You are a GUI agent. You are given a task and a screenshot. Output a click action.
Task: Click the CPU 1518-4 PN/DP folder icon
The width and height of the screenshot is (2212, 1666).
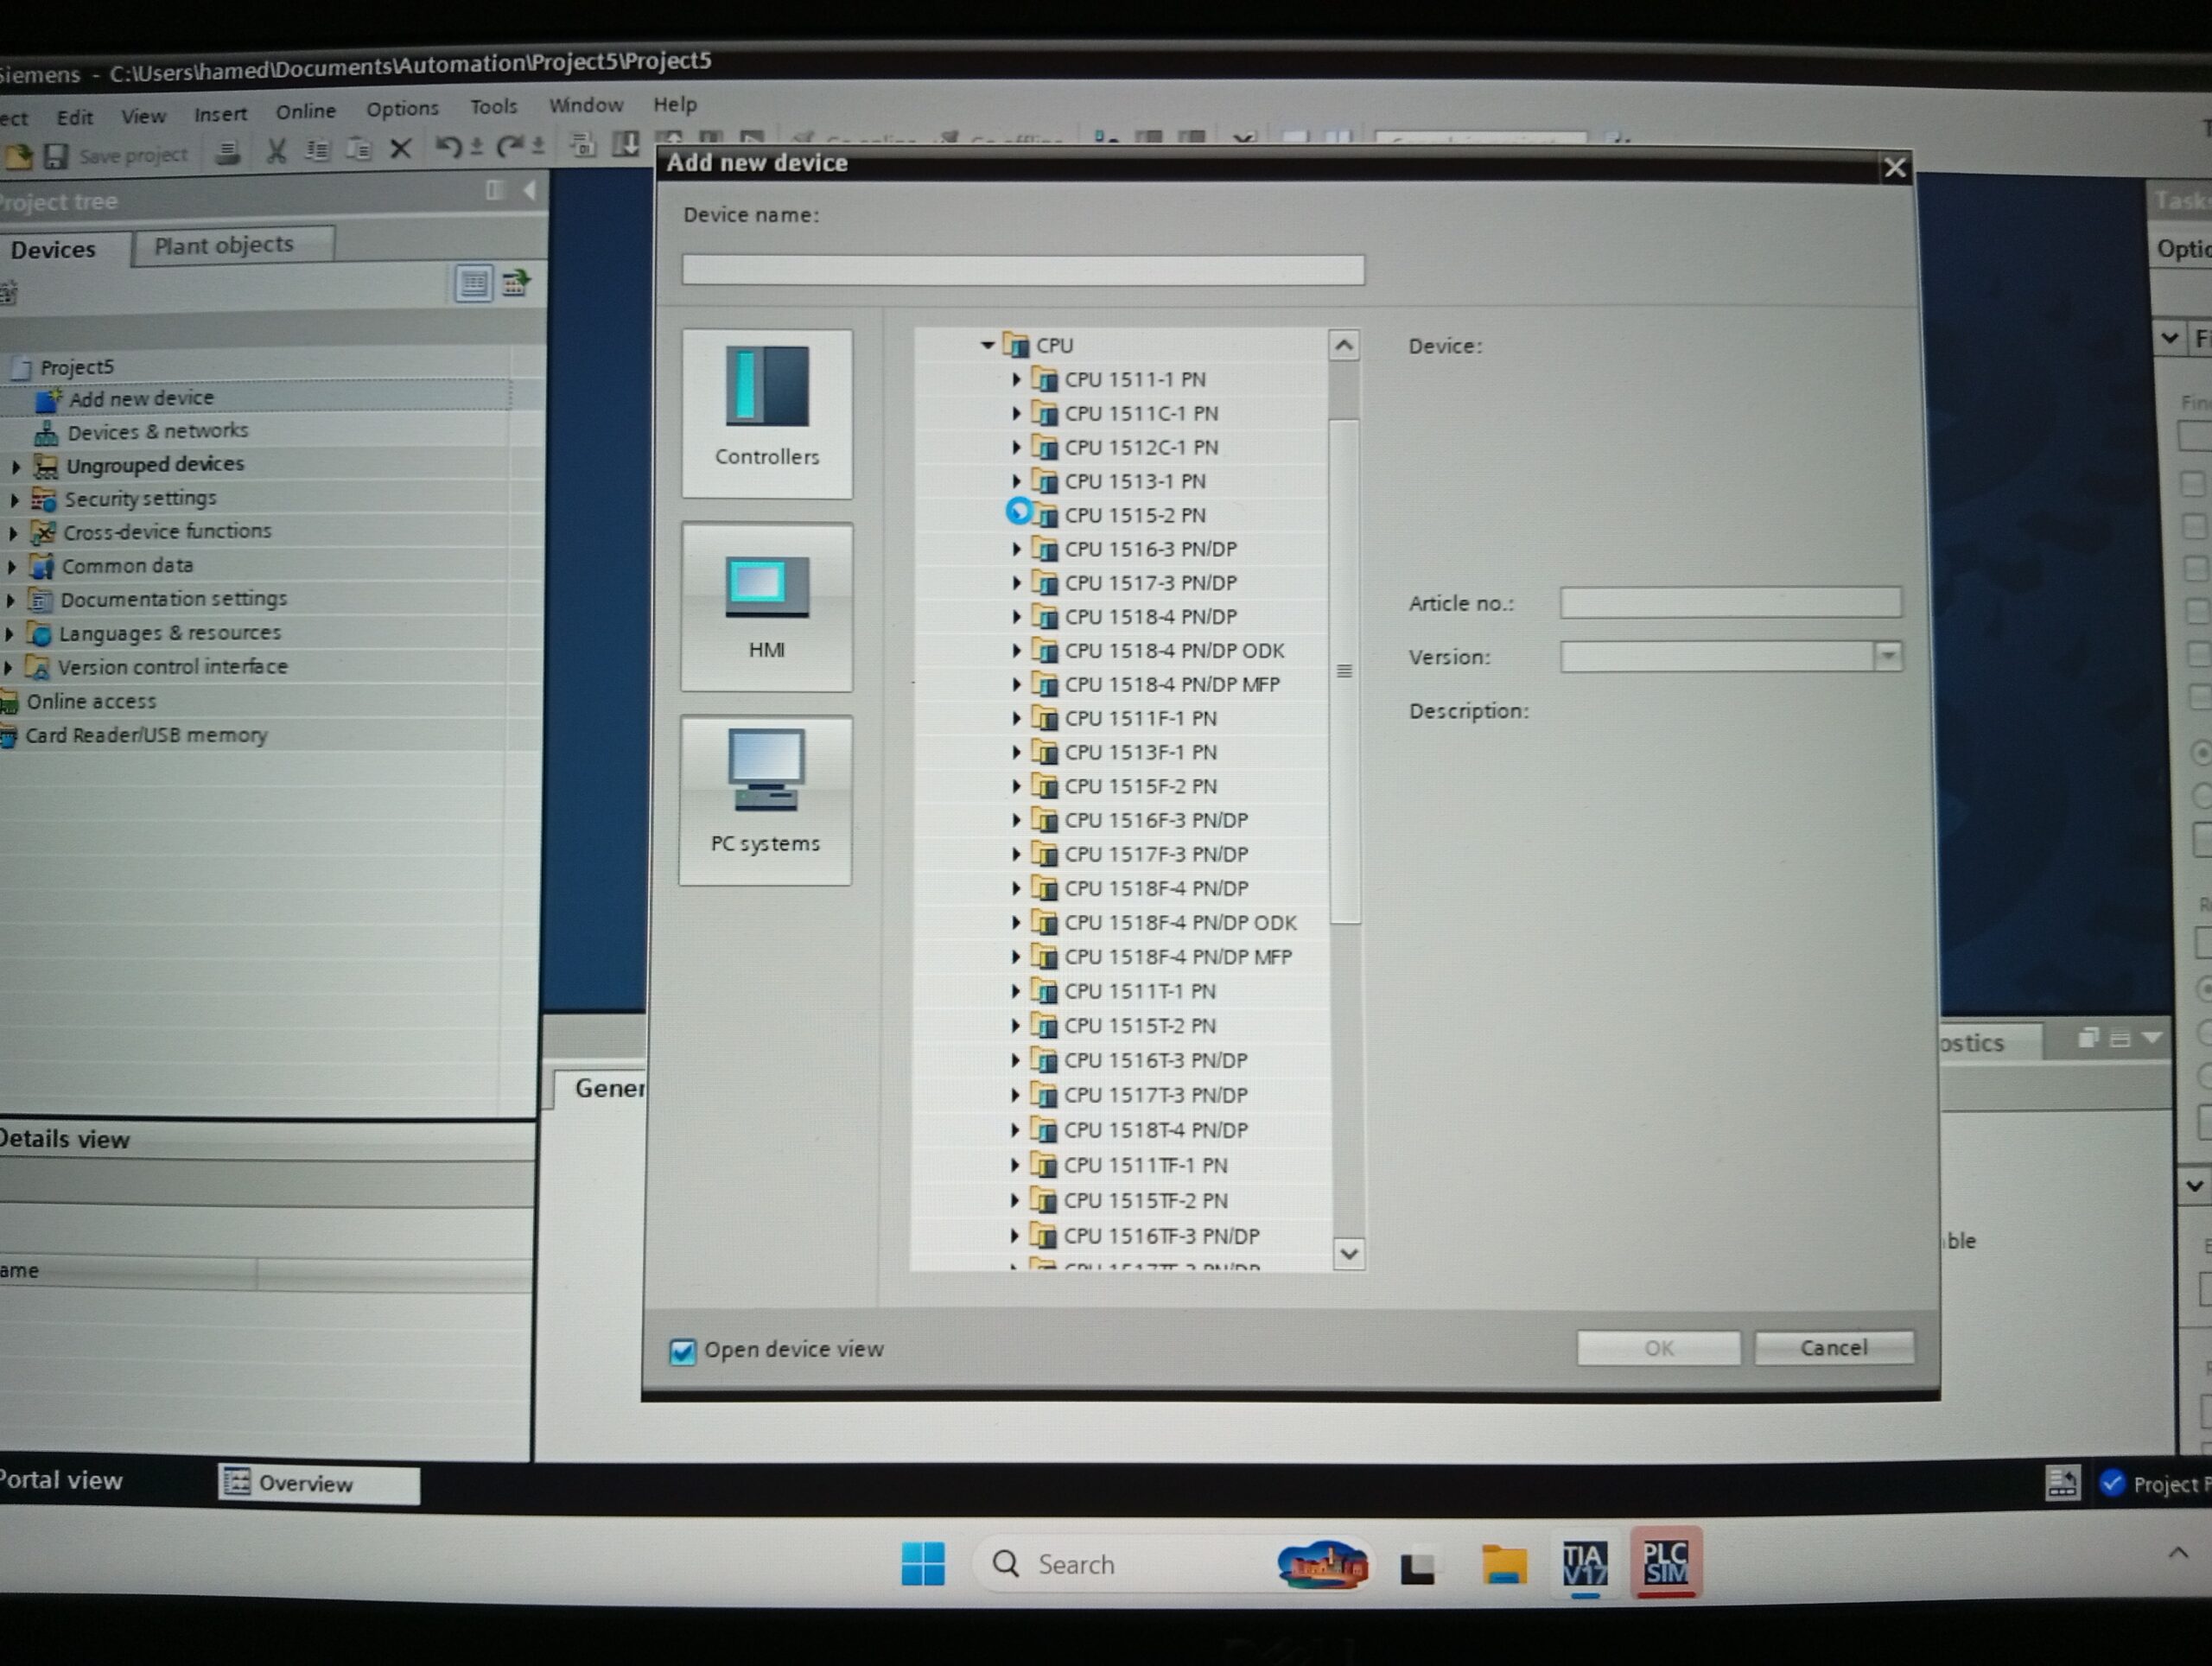point(1045,617)
